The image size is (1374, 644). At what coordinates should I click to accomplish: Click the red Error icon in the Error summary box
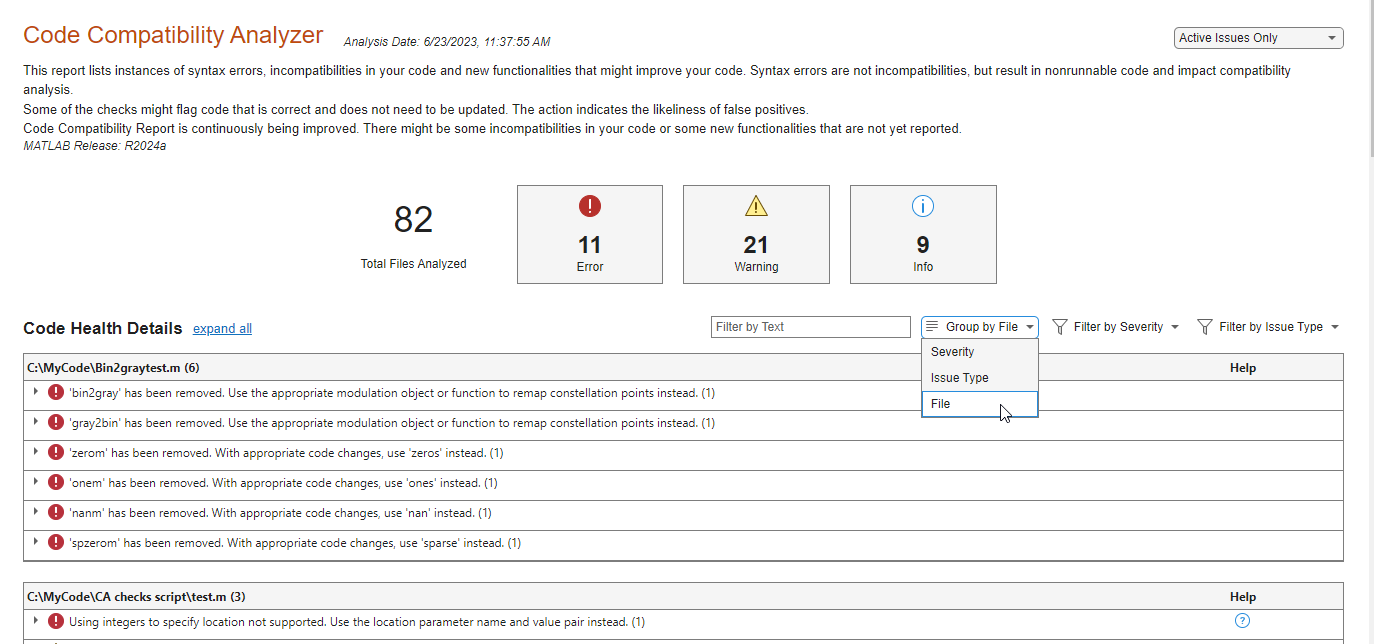point(589,206)
